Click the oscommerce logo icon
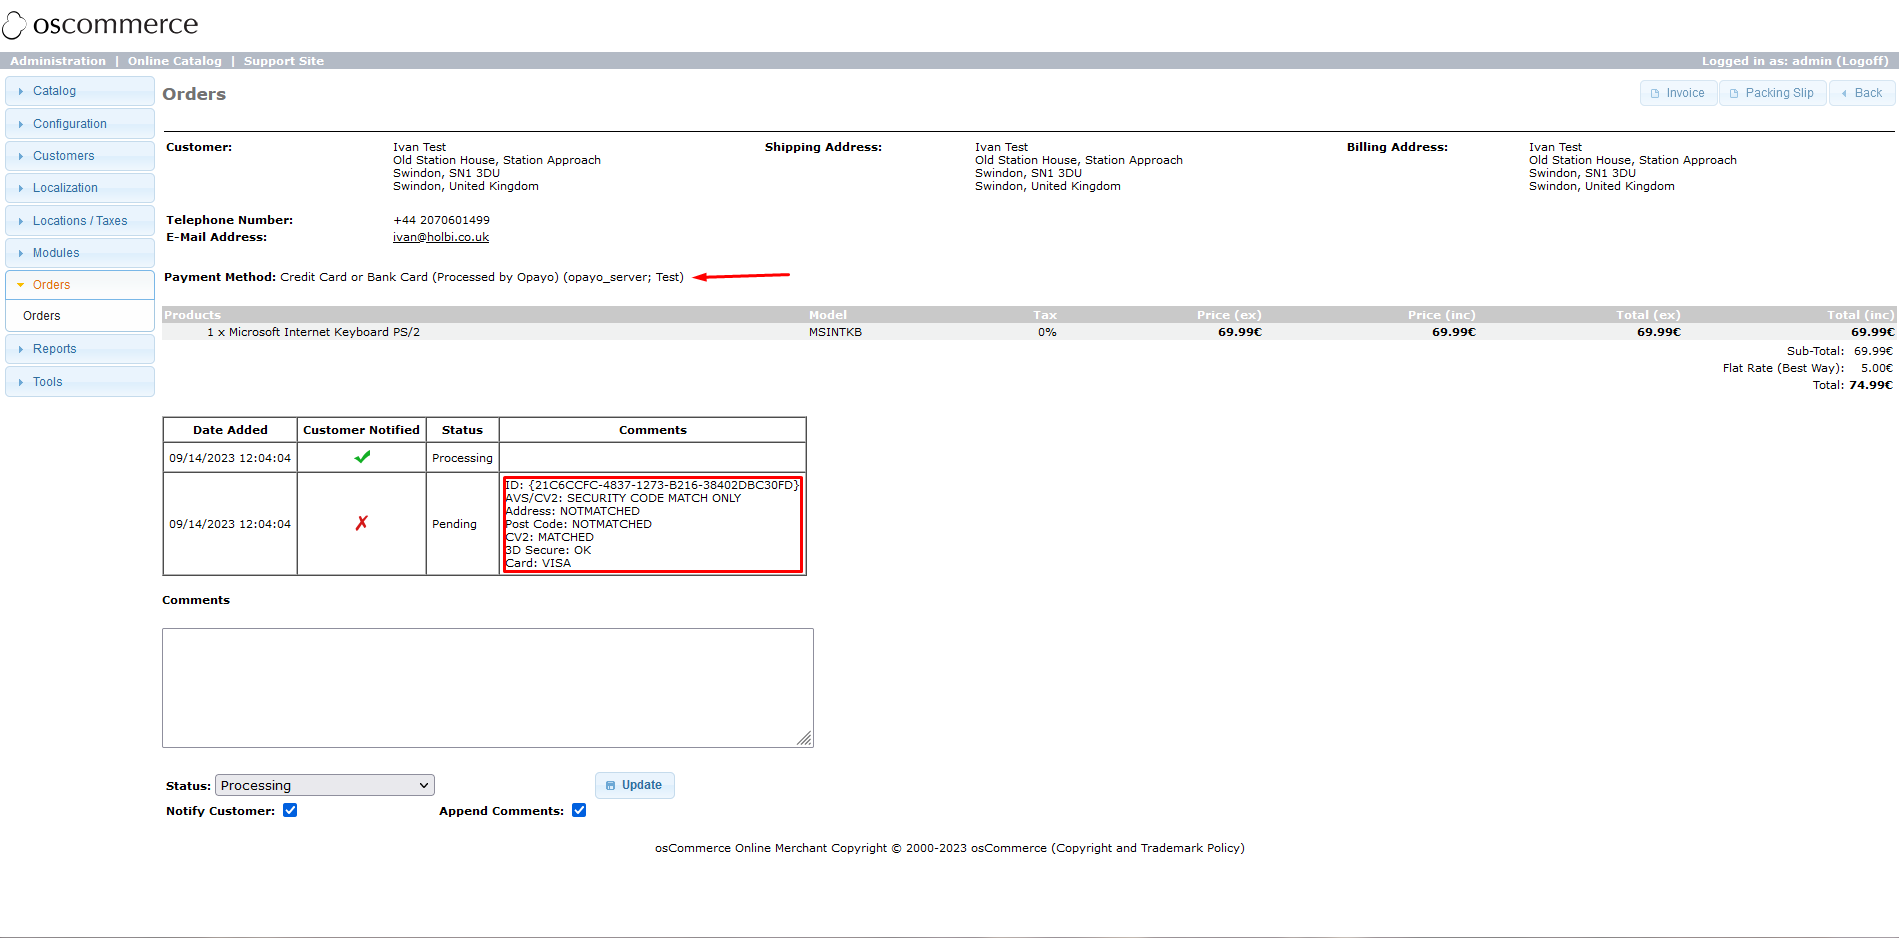The height and width of the screenshot is (938, 1899). (x=14, y=25)
